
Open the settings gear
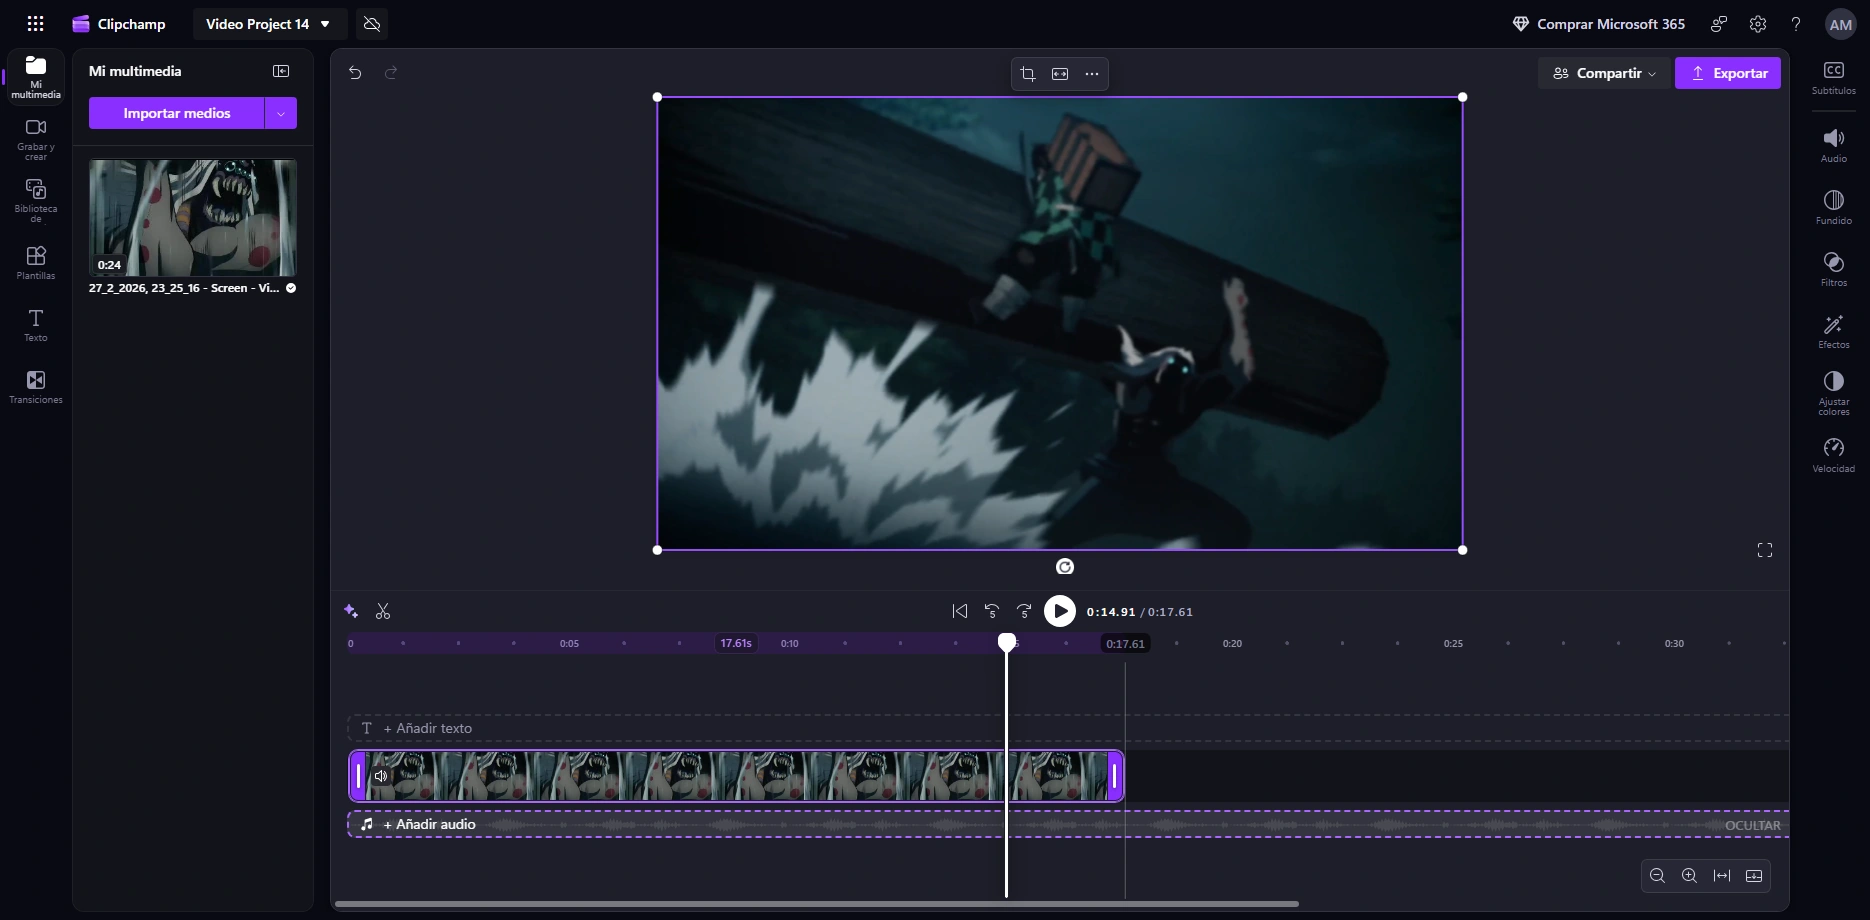[1758, 24]
